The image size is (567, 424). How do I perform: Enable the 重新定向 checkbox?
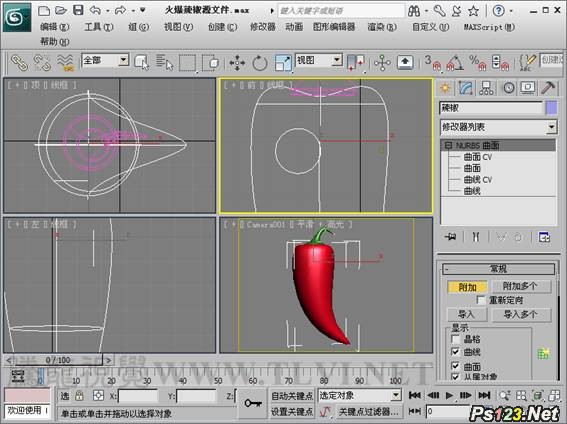[481, 300]
